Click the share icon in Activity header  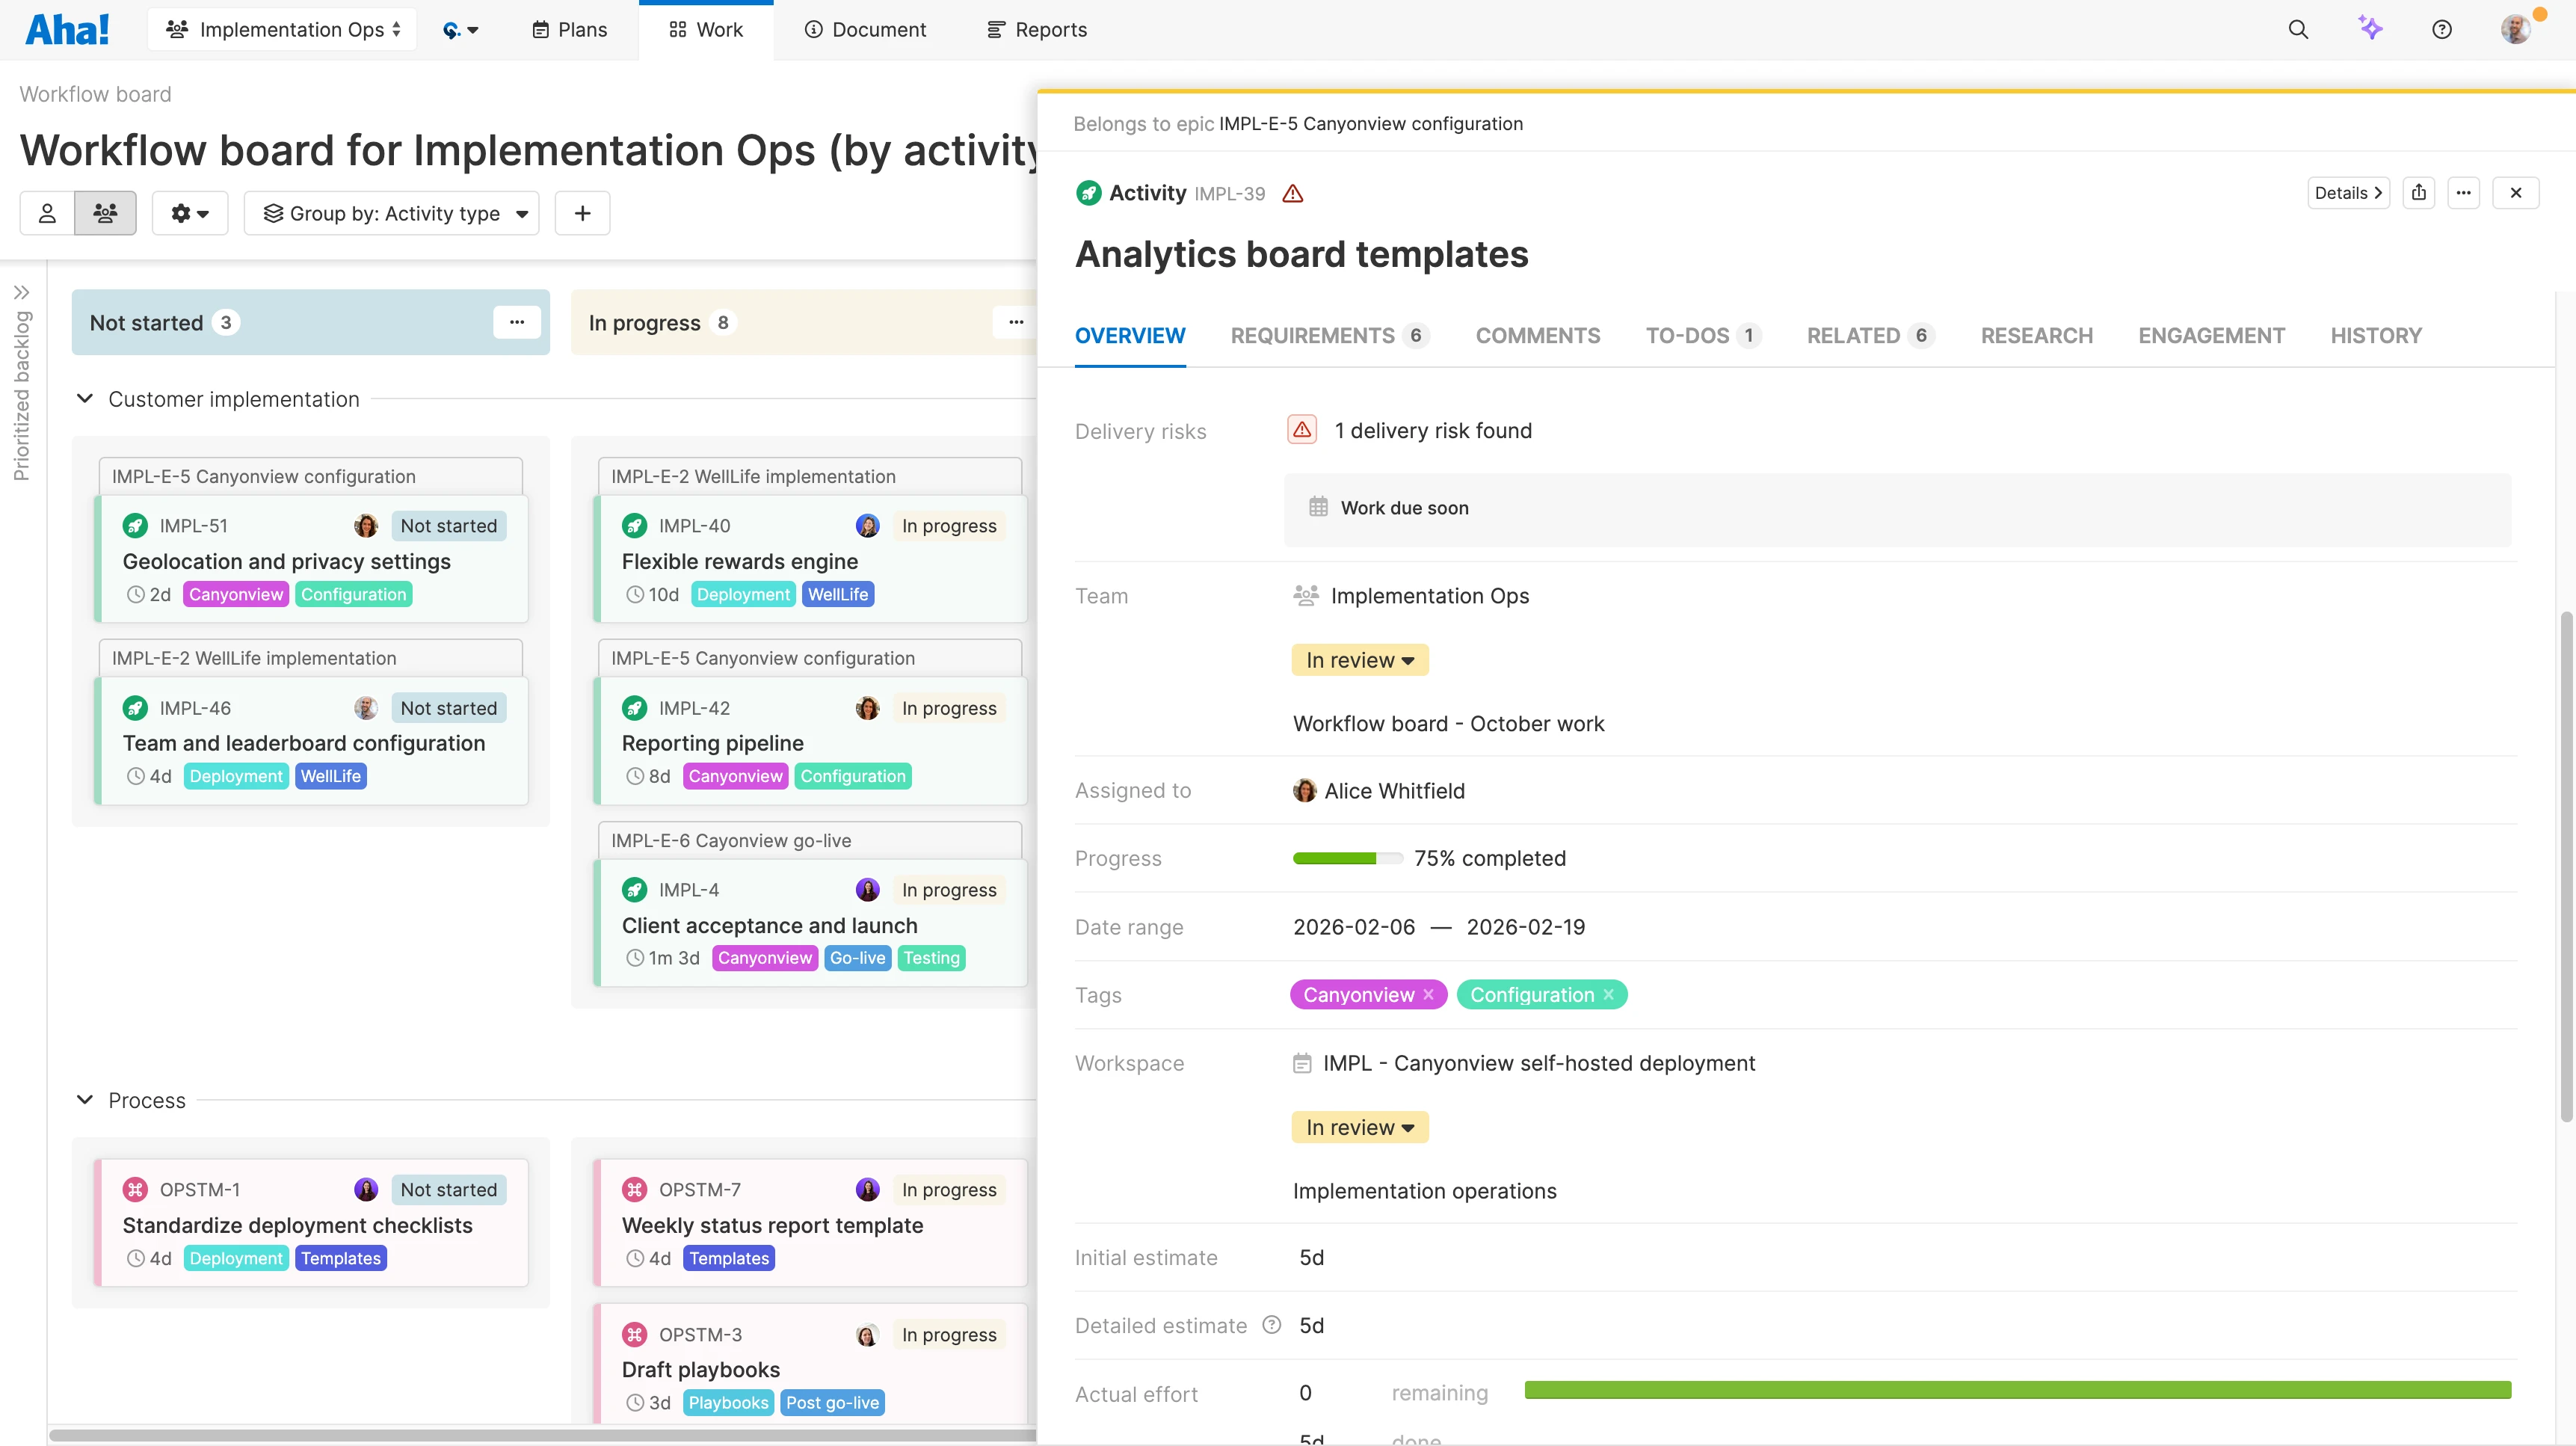pyautogui.click(x=2419, y=193)
